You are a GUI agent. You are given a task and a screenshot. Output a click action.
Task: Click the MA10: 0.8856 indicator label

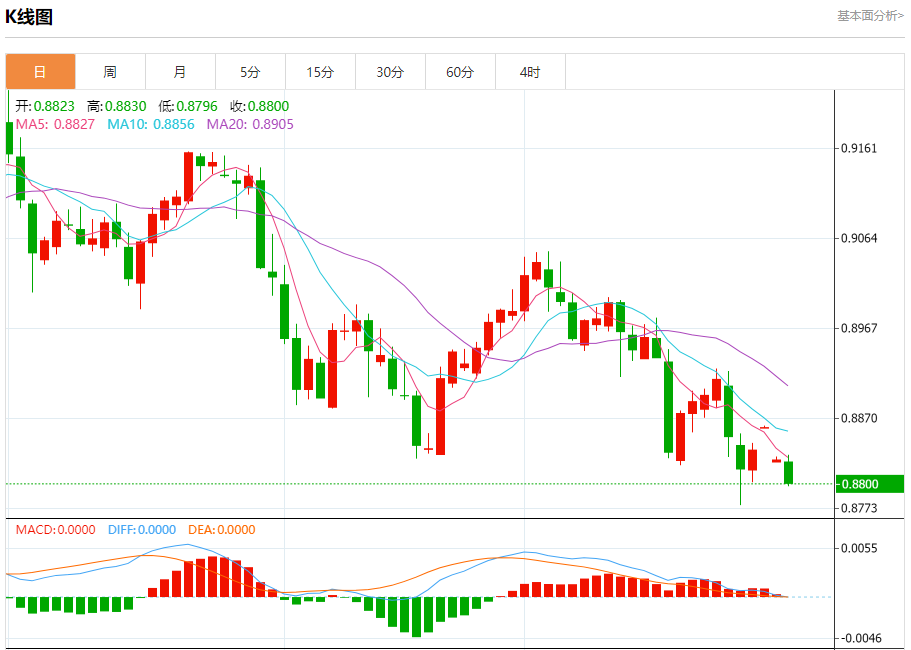(151, 124)
